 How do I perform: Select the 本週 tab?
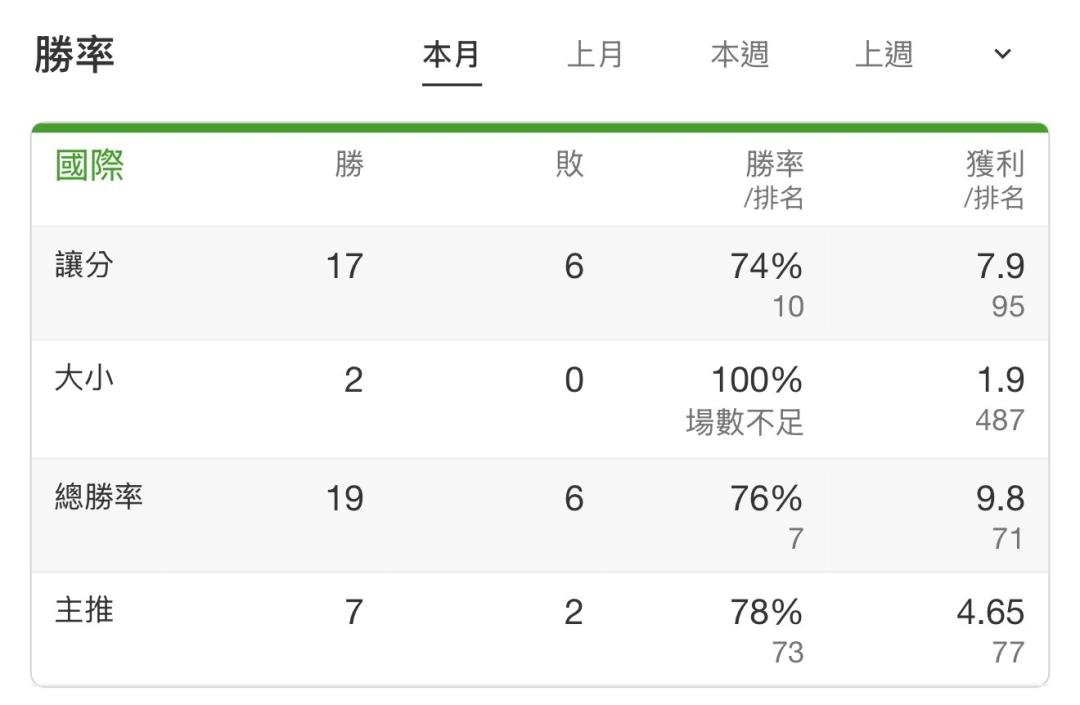pyautogui.click(x=740, y=55)
